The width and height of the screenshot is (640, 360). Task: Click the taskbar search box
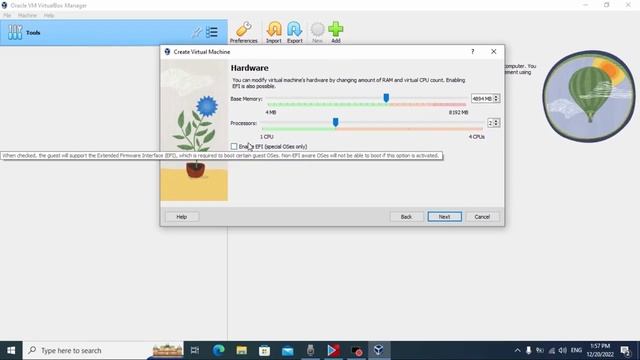(x=103, y=350)
